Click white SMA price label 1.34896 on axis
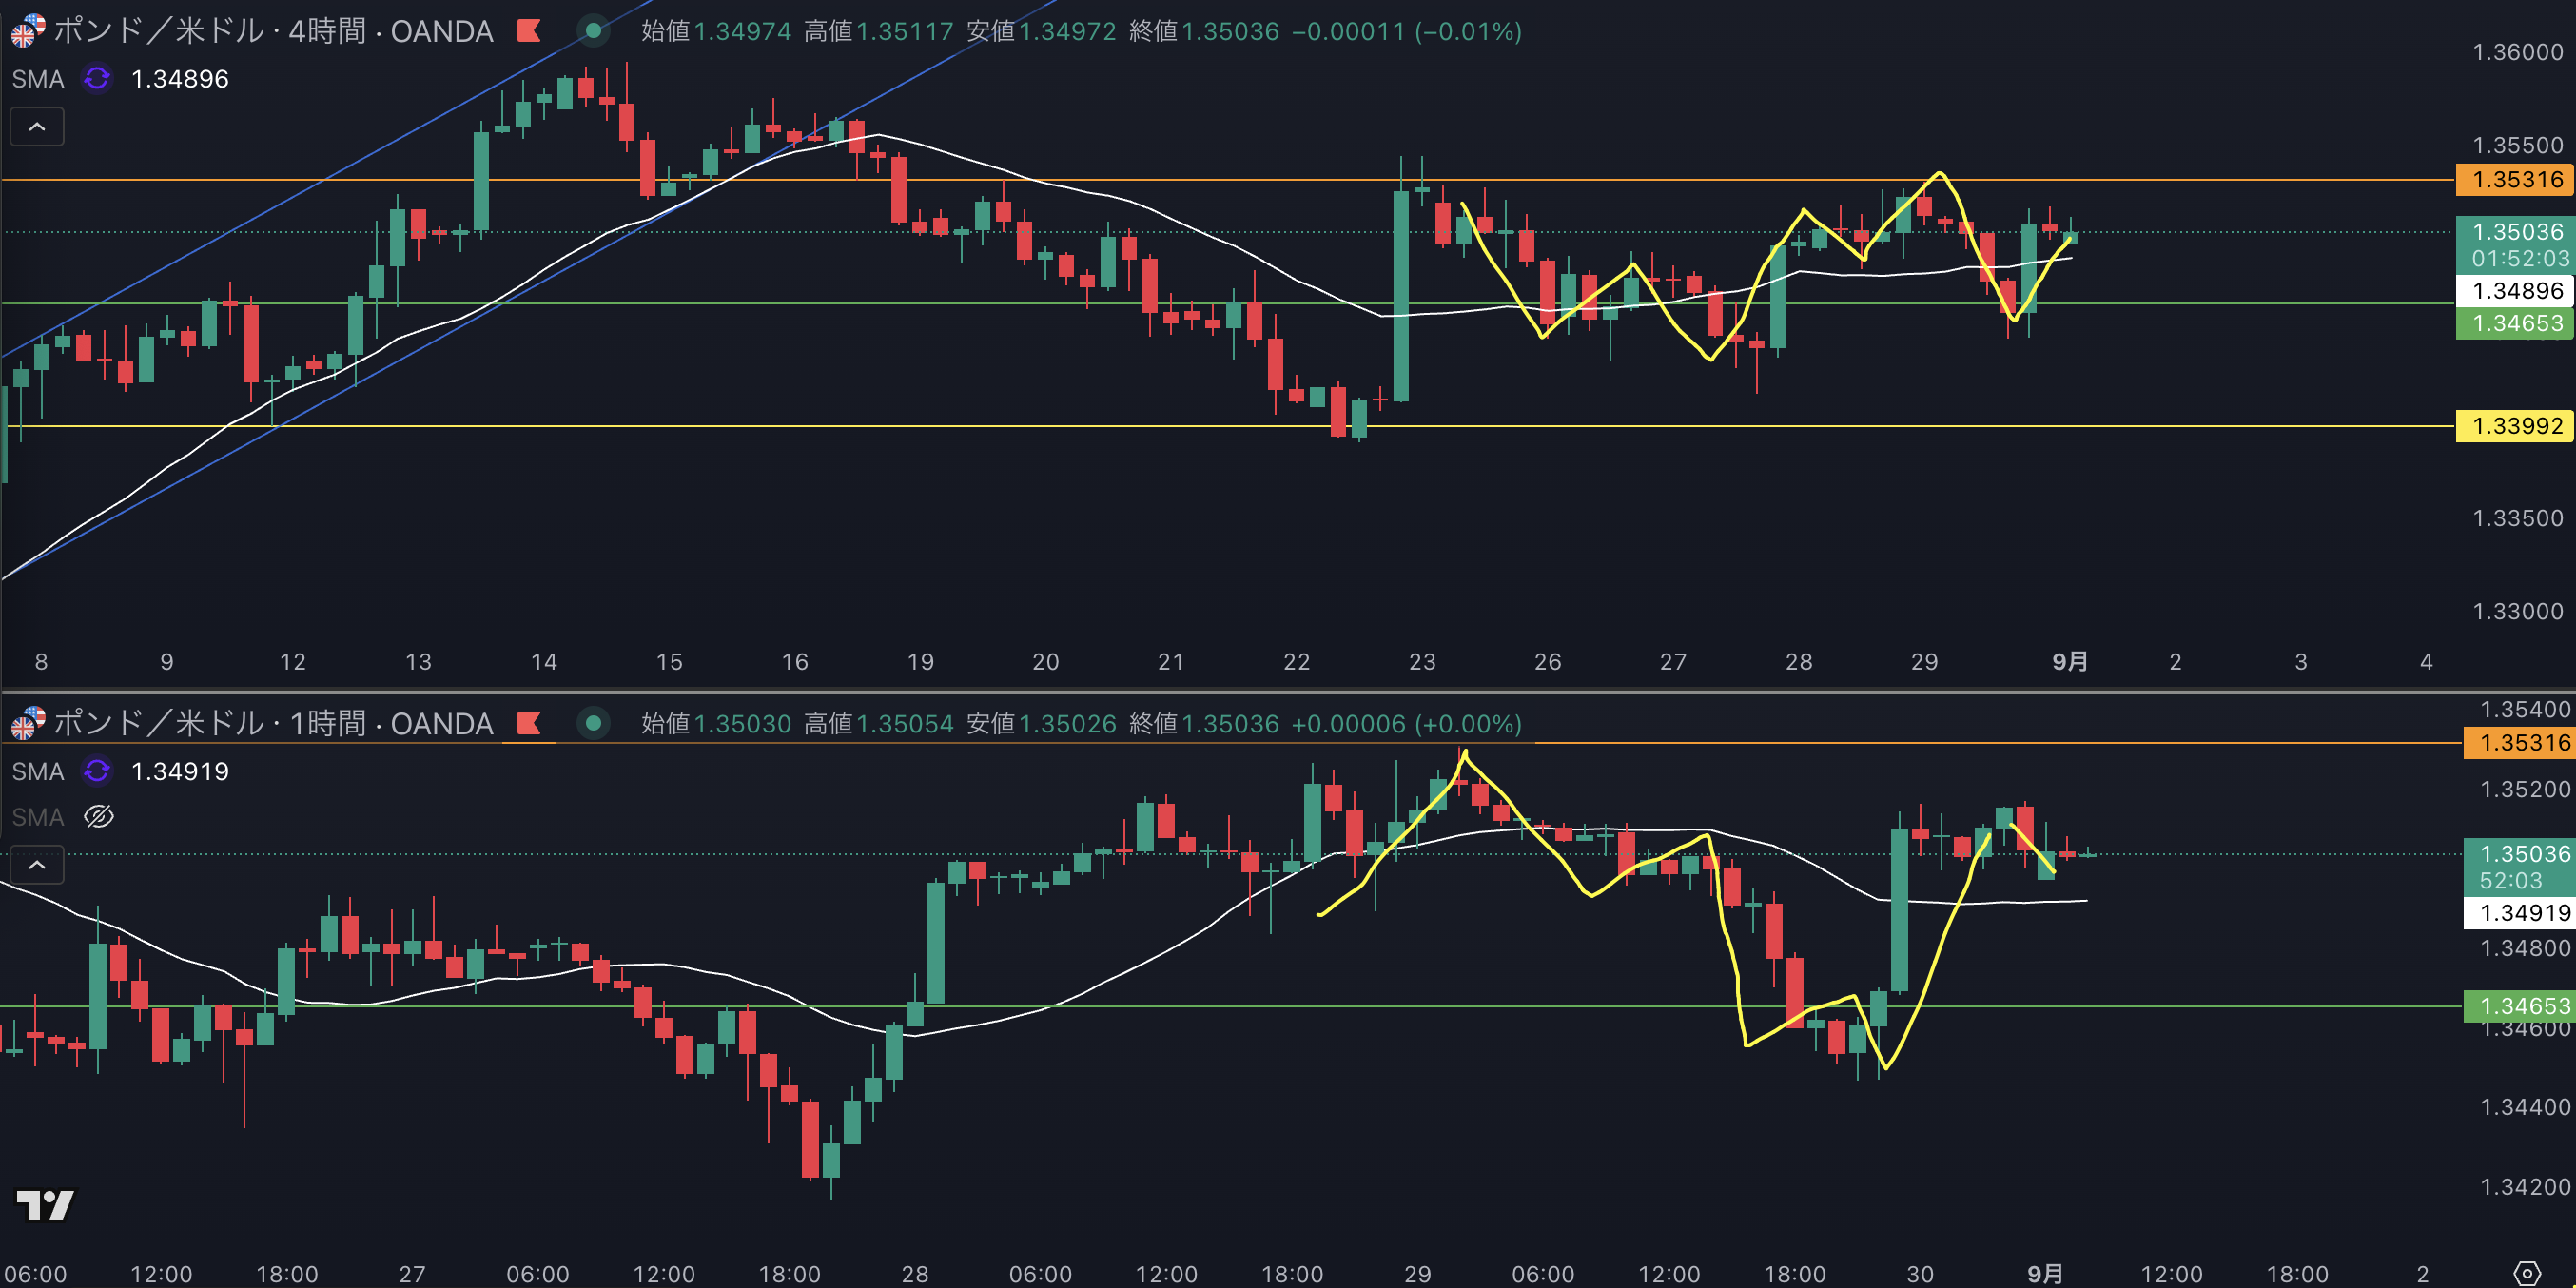Image resolution: width=2576 pixels, height=1288 pixels. coord(2514,291)
